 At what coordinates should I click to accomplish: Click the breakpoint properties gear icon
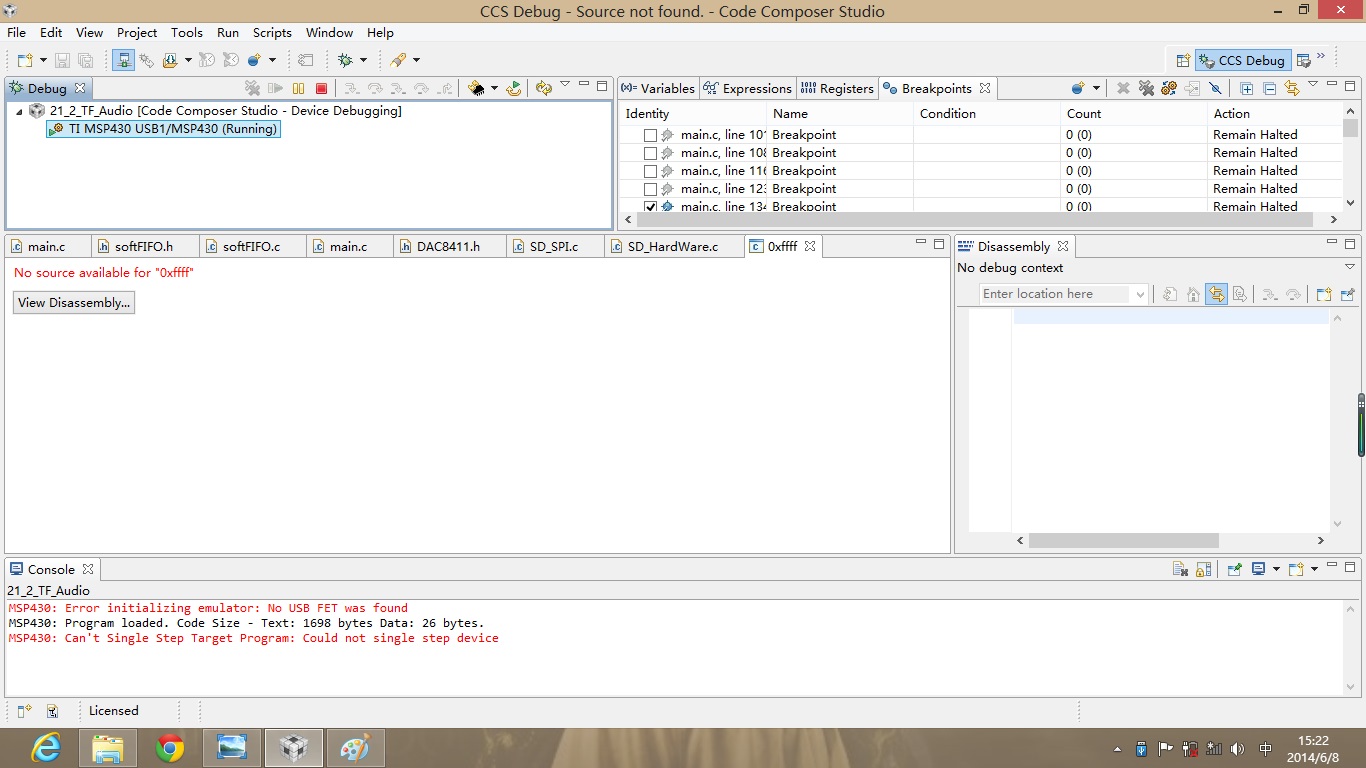(1169, 88)
